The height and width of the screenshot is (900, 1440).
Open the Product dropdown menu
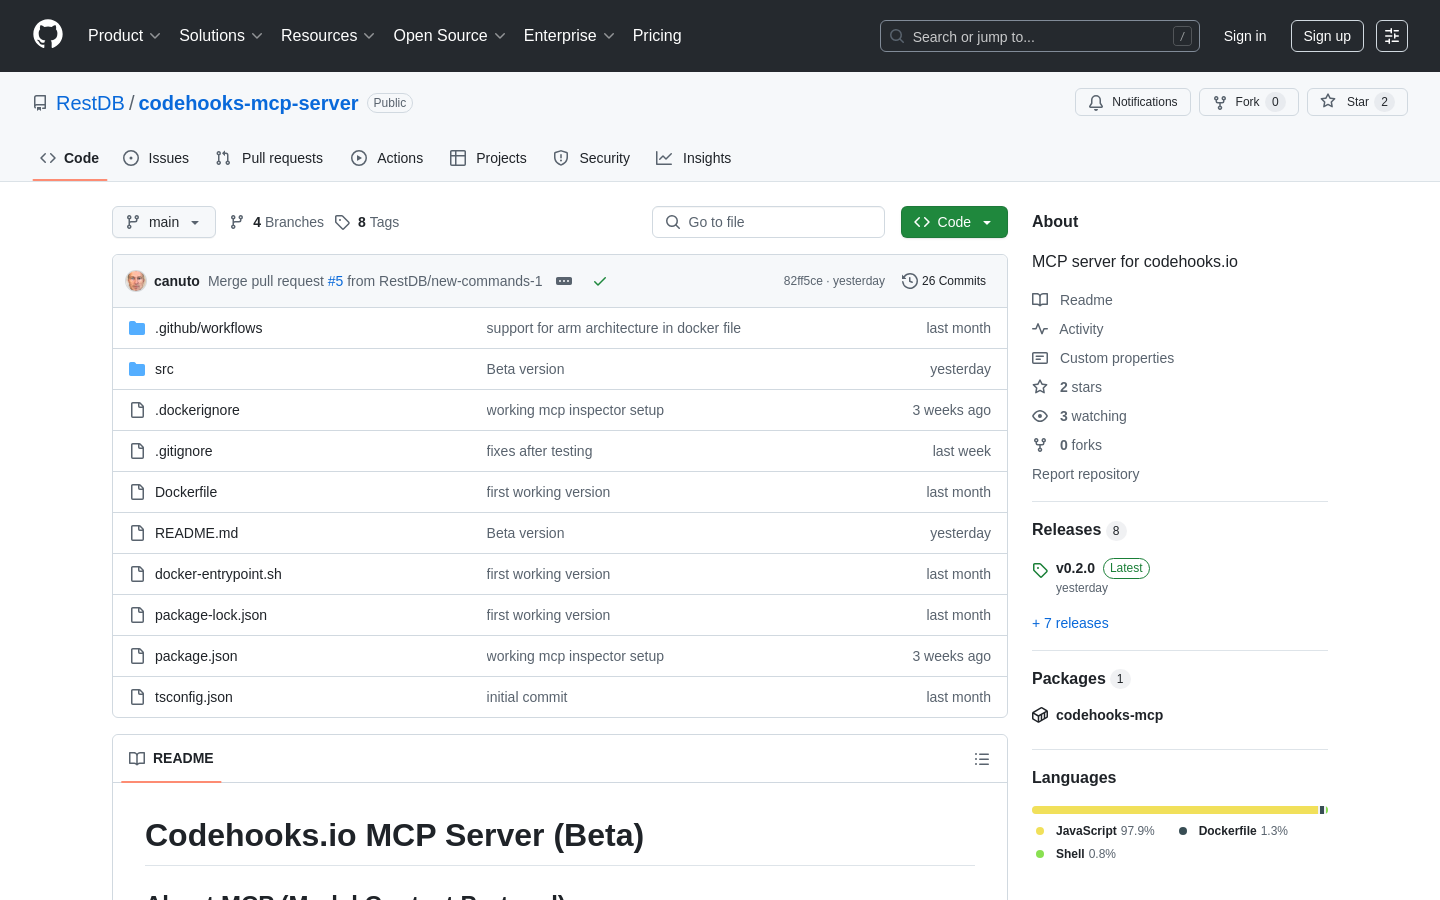124,36
